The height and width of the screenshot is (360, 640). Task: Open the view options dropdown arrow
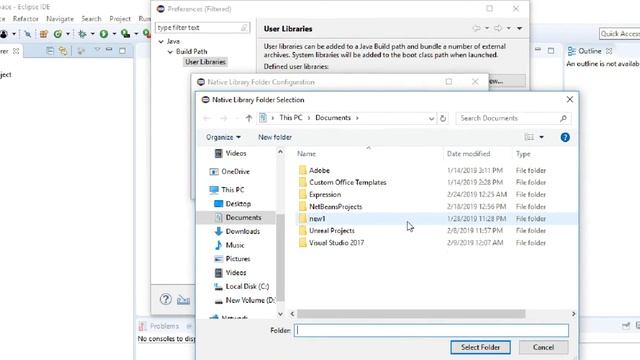tap(542, 137)
